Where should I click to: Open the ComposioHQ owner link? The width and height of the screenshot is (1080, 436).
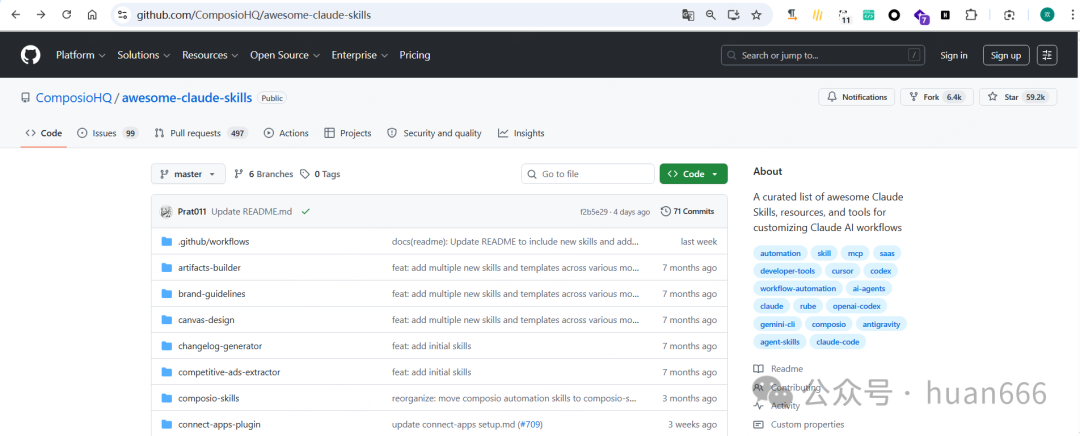pos(74,98)
